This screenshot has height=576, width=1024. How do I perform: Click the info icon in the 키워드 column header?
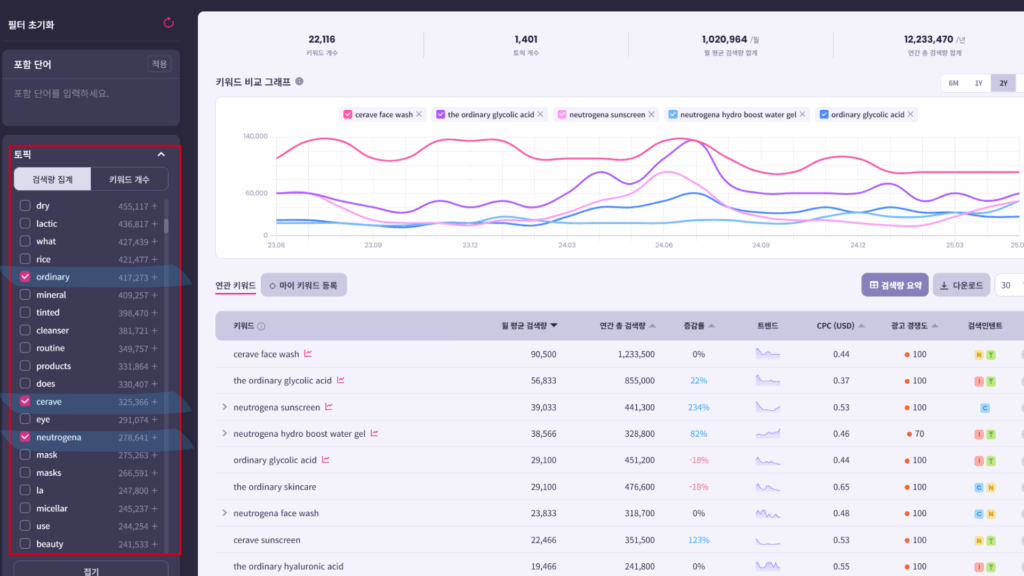click(x=261, y=326)
